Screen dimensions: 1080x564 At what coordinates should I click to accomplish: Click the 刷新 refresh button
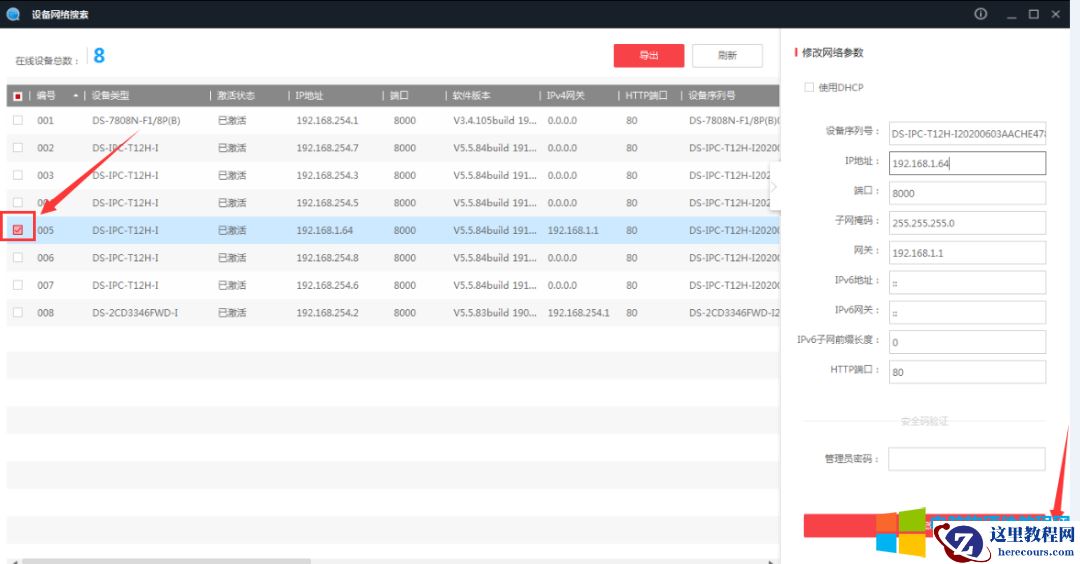[727, 56]
